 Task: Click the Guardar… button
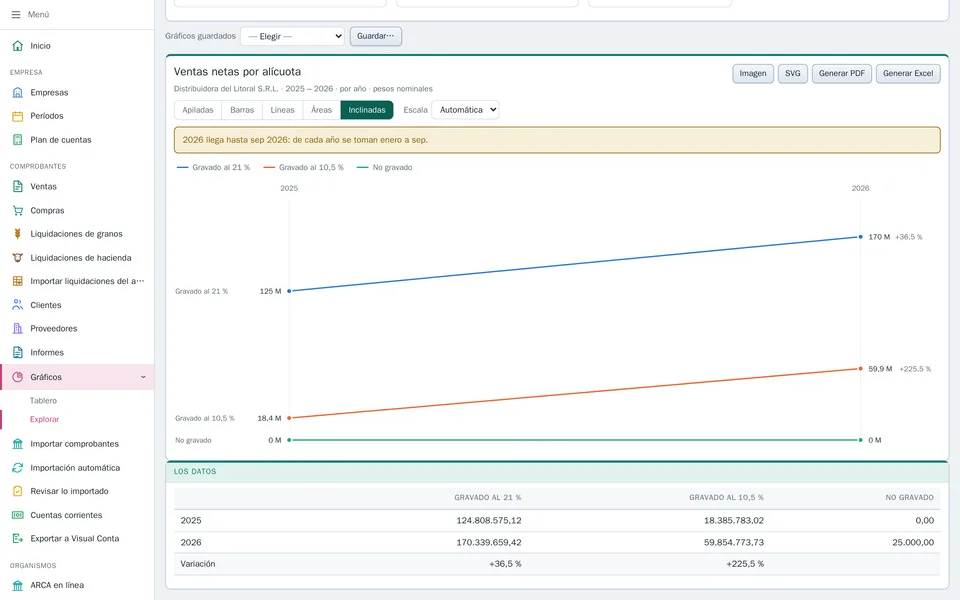(376, 36)
